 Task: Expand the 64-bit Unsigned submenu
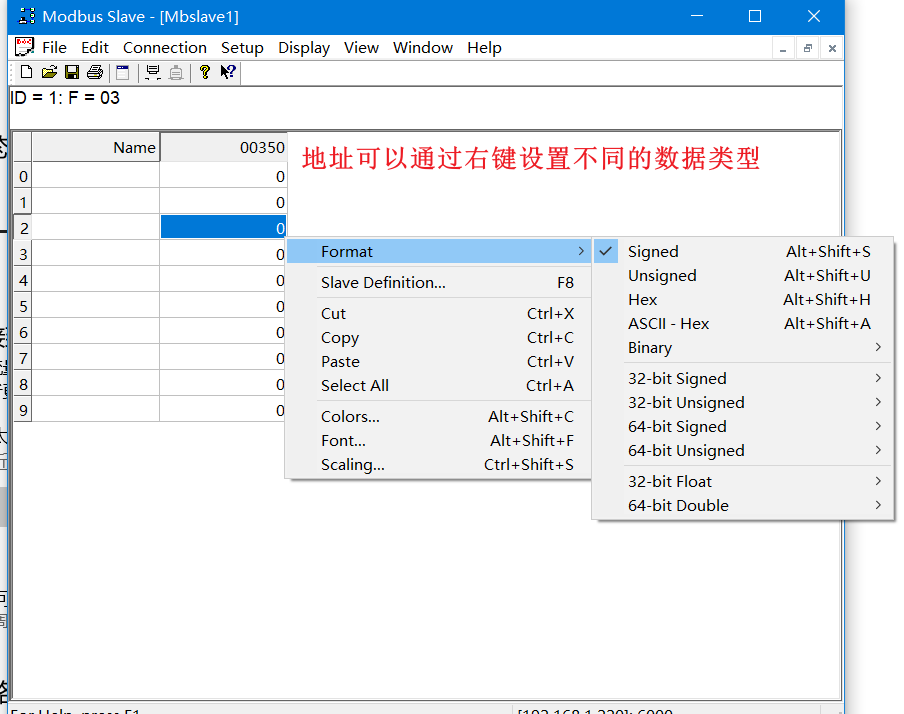pyautogui.click(x=743, y=450)
